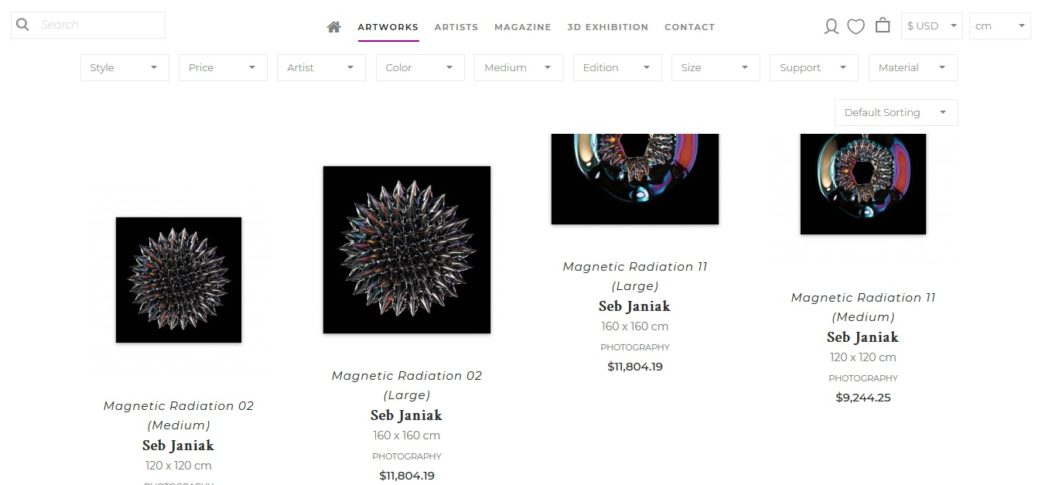Open the wishlist heart icon

[856, 27]
